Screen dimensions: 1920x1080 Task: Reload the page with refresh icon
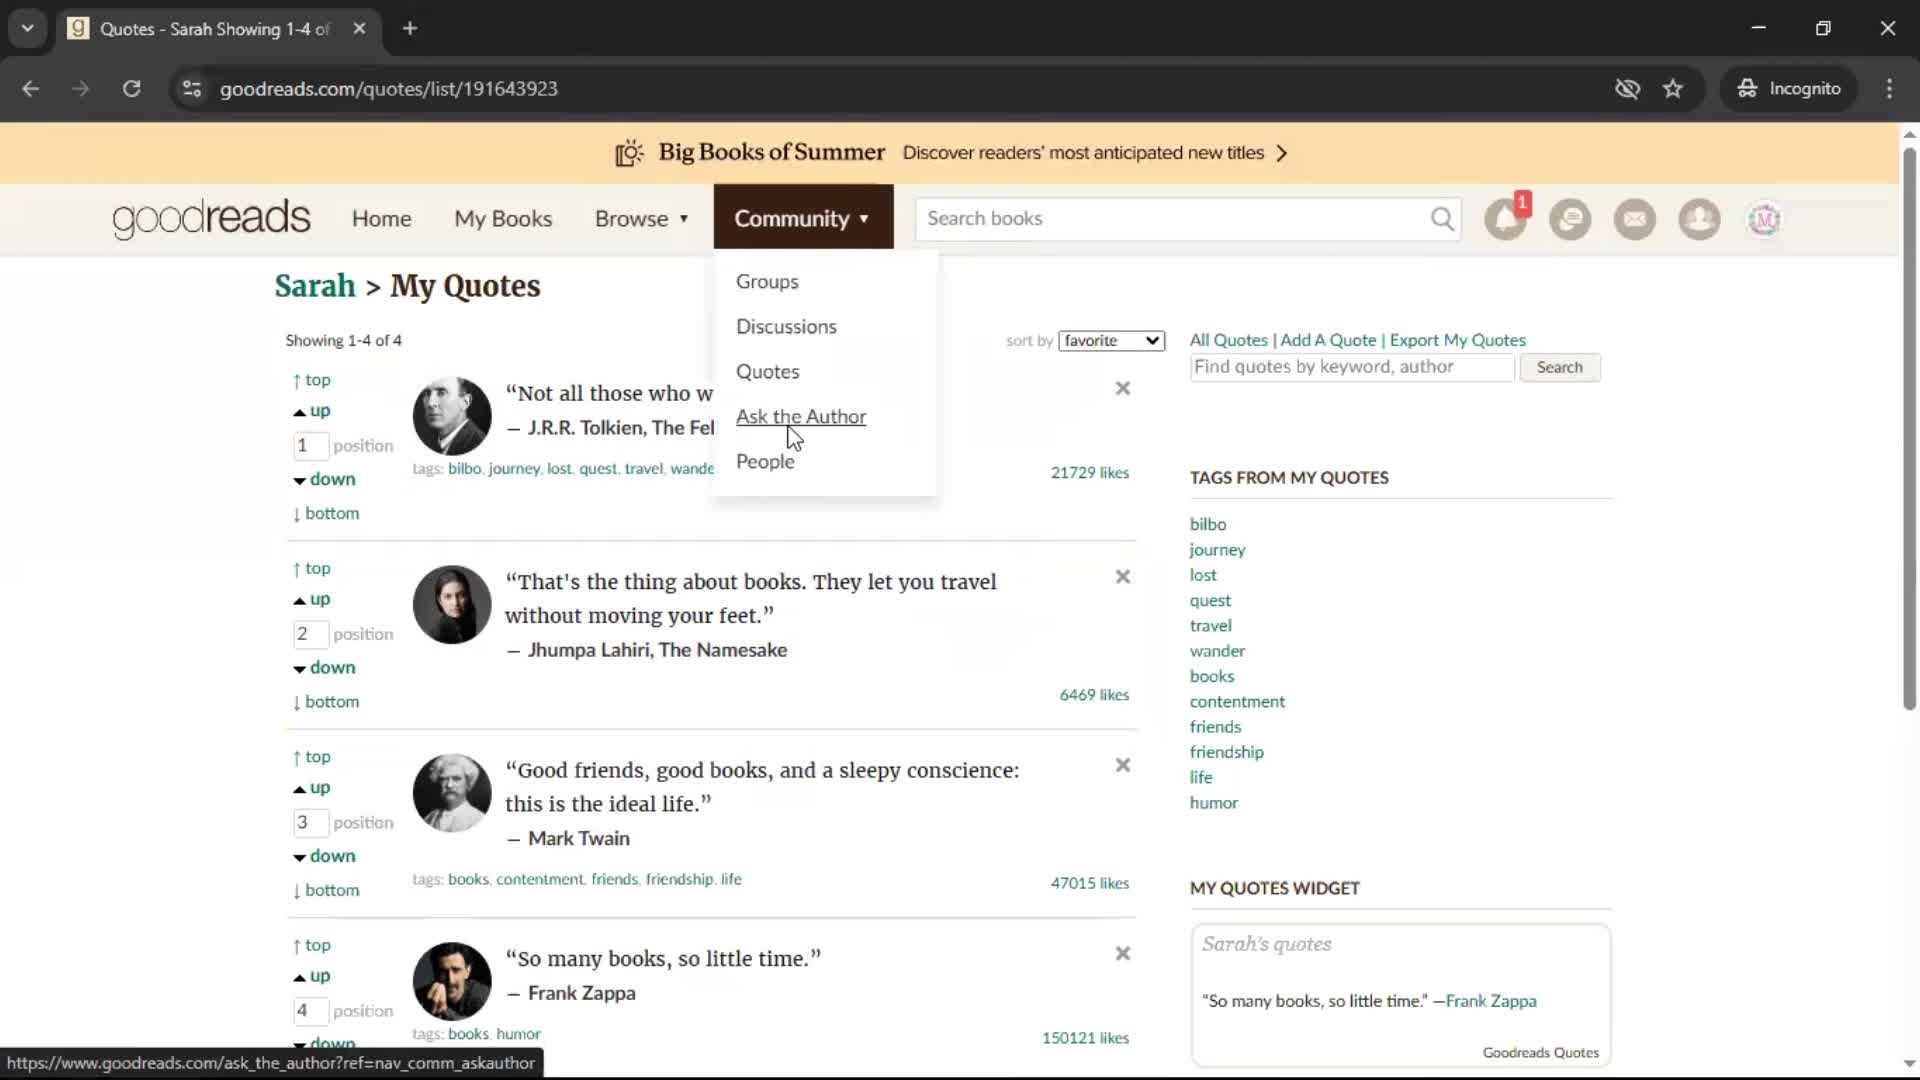tap(131, 88)
